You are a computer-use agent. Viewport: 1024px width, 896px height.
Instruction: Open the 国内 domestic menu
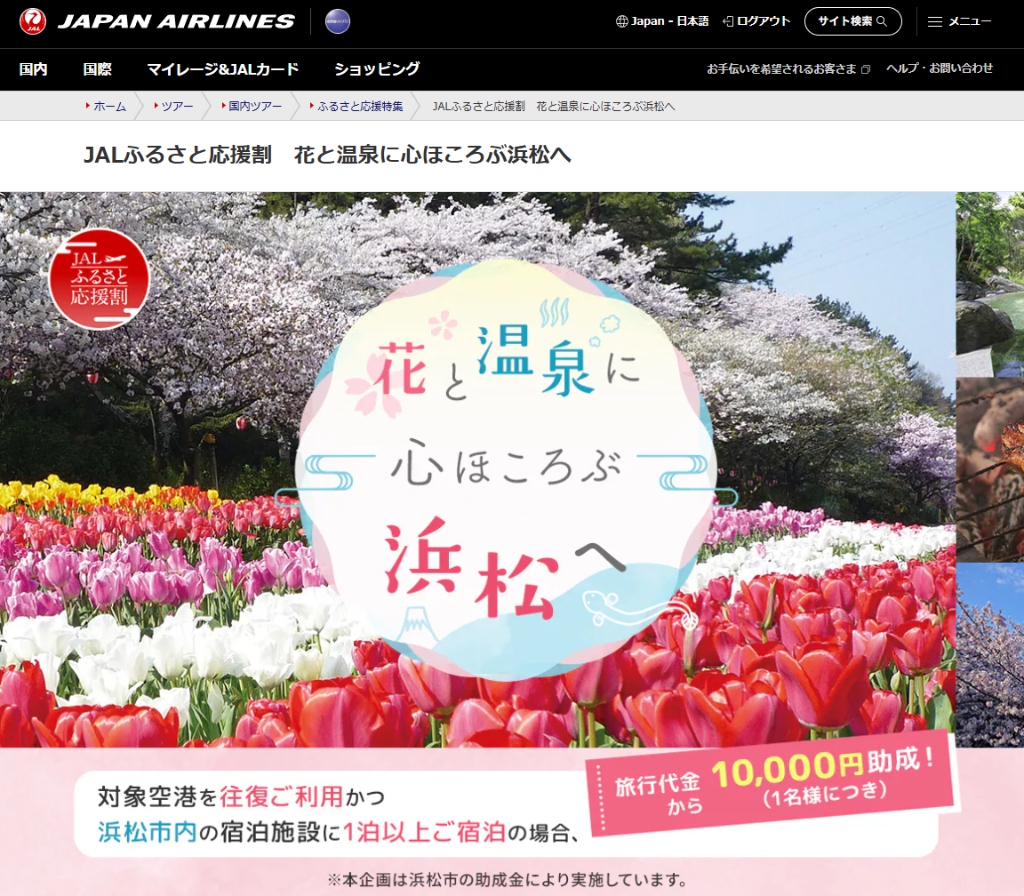click(33, 69)
